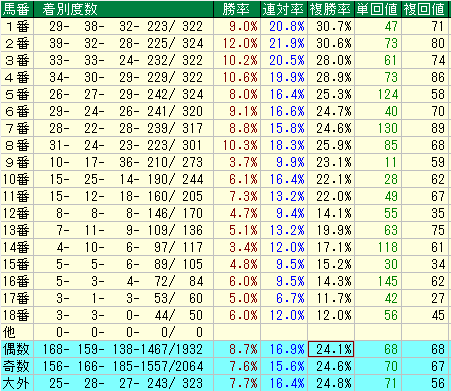Click 単回値 124 in the 5番 row
Screen dimensions: 451x391
pos(378,94)
